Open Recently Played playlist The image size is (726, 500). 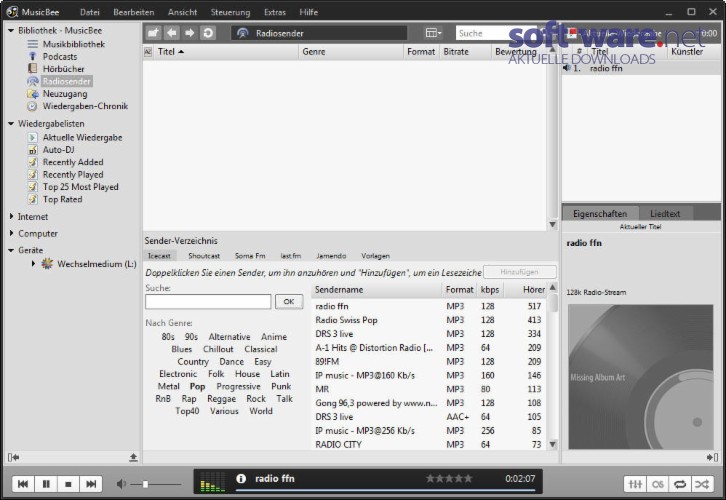point(73,175)
